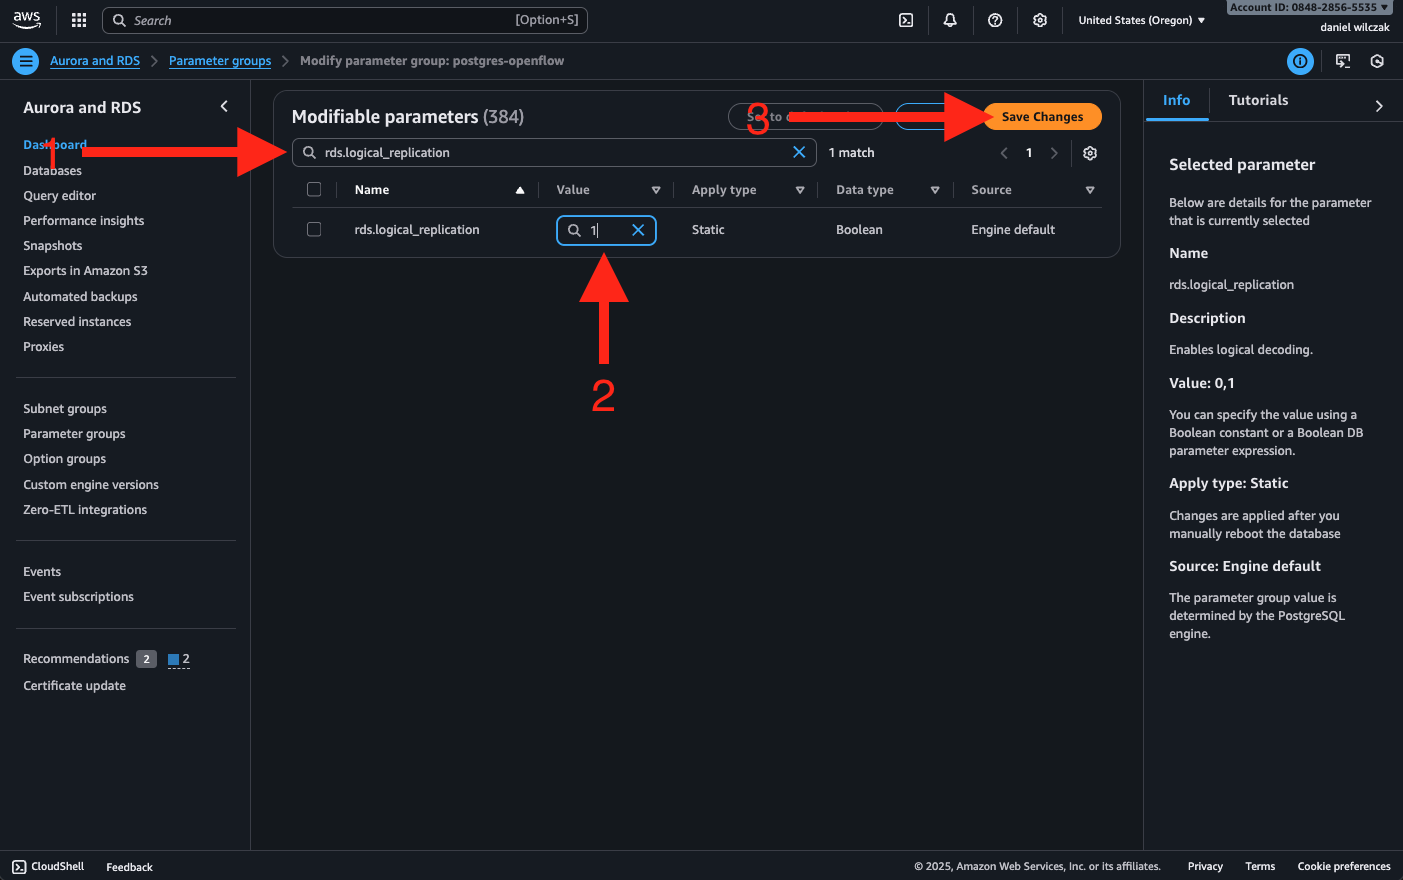Toggle the hamburger navigation menu
This screenshot has height=880, width=1403.
coord(26,61)
